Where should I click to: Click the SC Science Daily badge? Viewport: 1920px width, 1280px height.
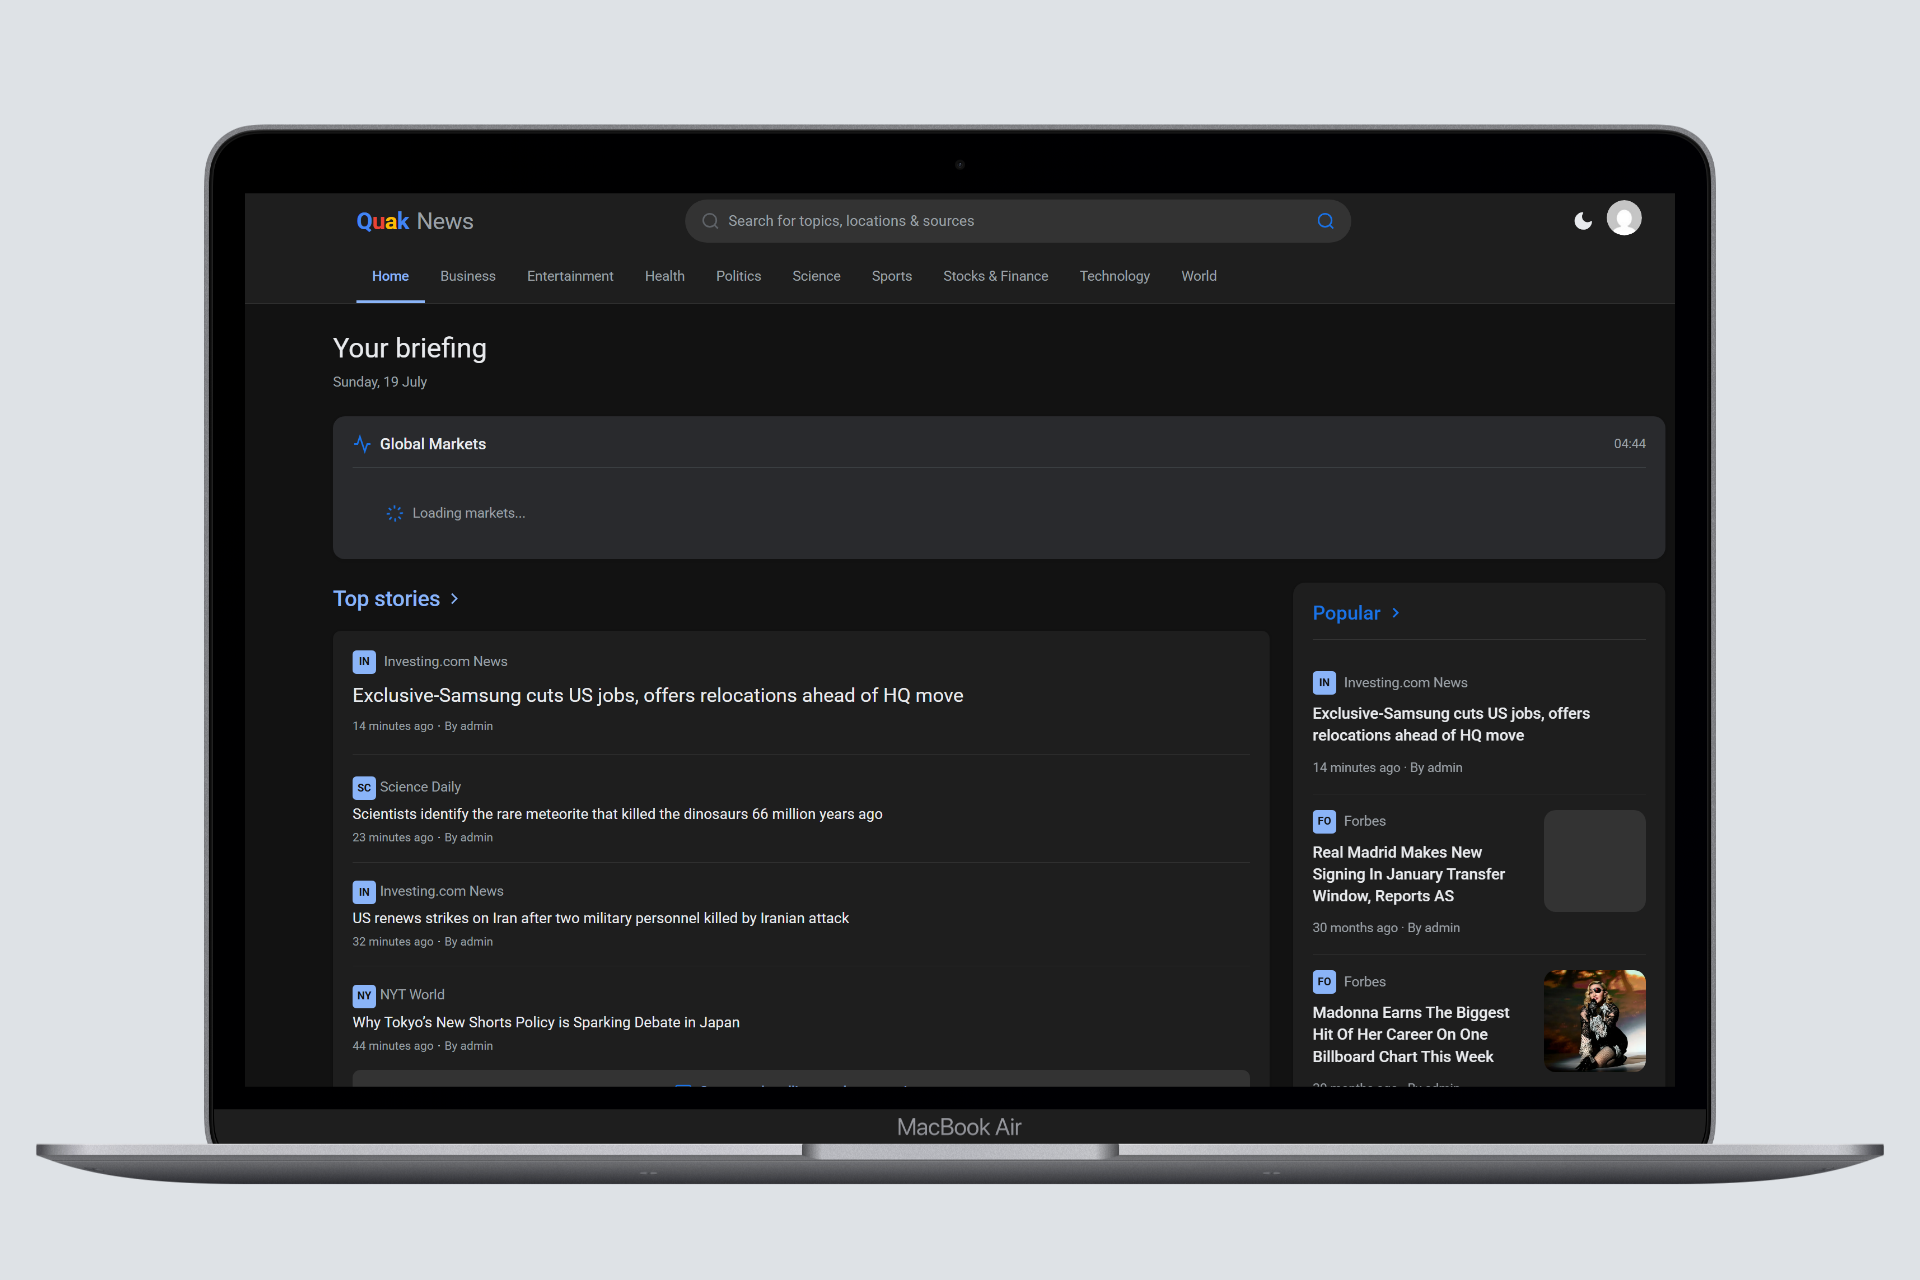coord(364,788)
